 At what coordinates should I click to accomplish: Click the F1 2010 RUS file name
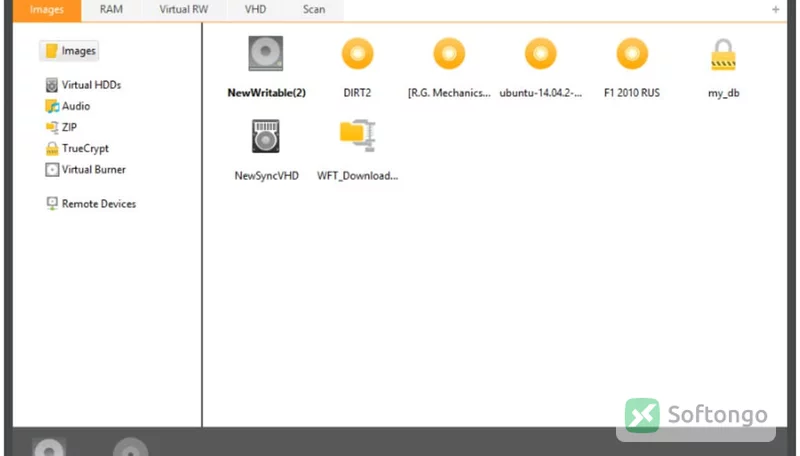point(632,93)
